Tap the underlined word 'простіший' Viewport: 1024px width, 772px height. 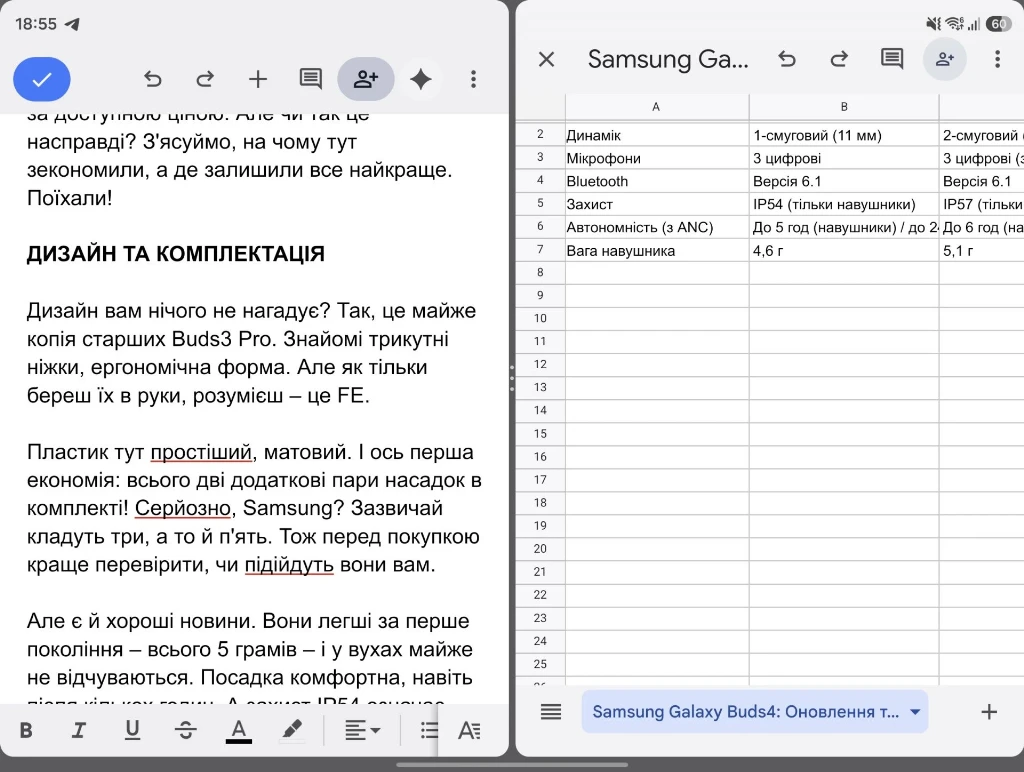(x=201, y=452)
